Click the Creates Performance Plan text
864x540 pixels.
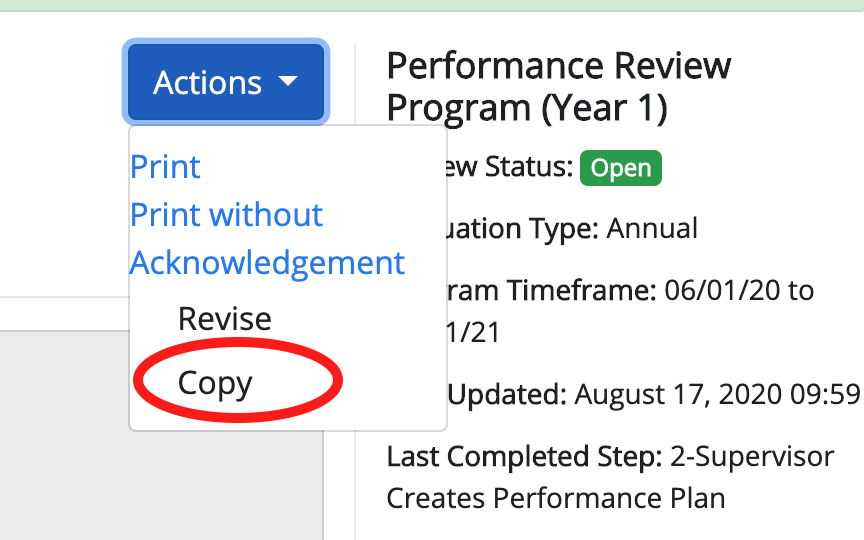click(x=555, y=498)
